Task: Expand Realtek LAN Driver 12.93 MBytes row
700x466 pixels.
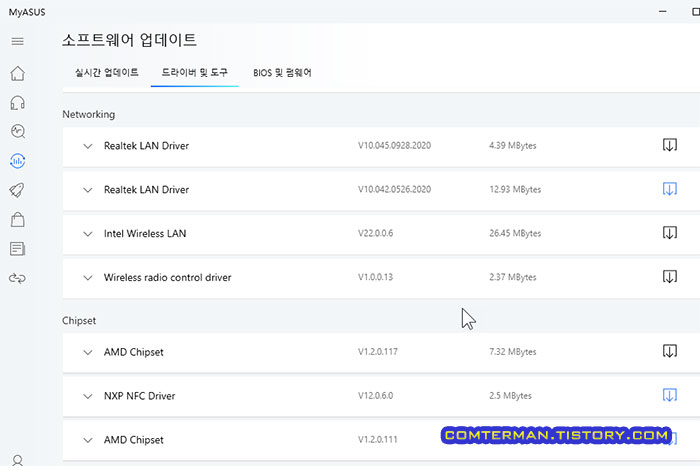Action: coord(88,190)
